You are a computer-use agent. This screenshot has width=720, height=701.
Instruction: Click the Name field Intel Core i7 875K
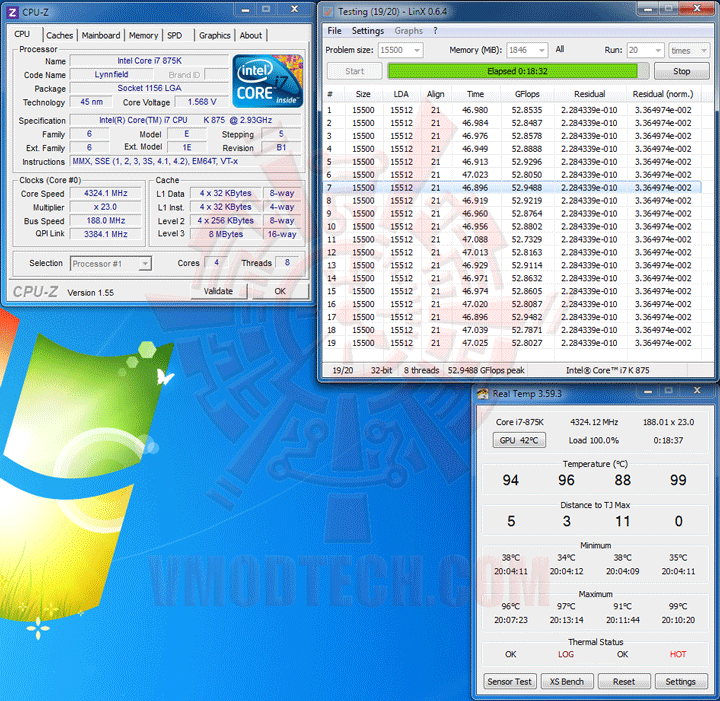point(149,61)
